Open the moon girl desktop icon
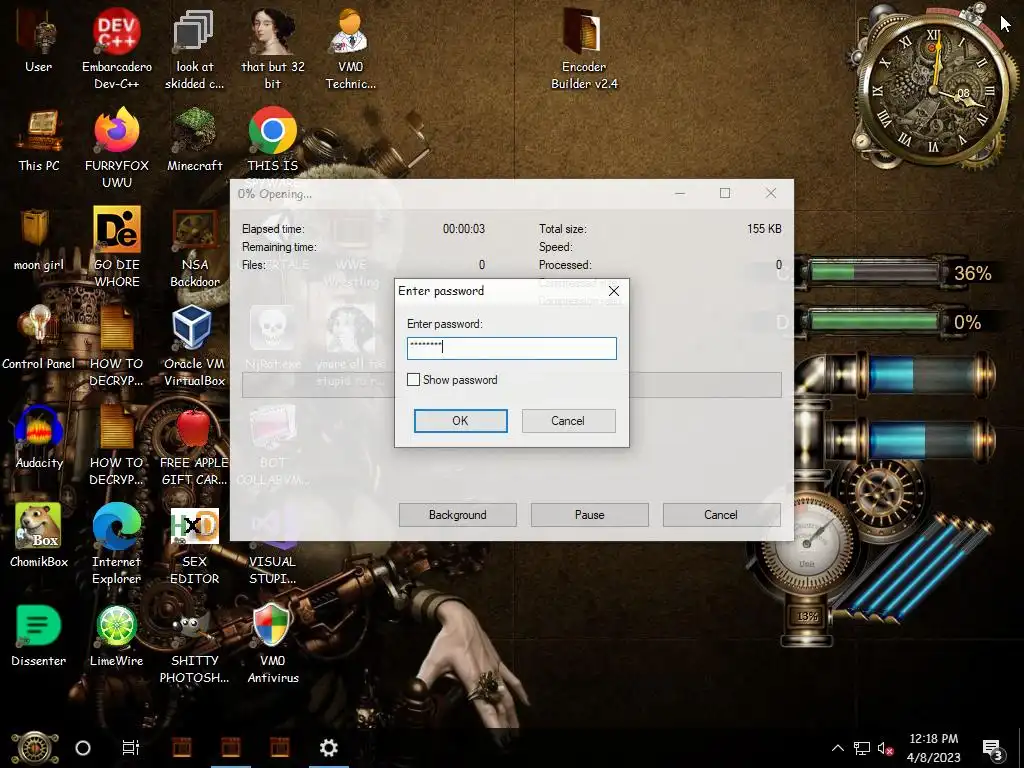Image resolution: width=1024 pixels, height=768 pixels. [39, 239]
